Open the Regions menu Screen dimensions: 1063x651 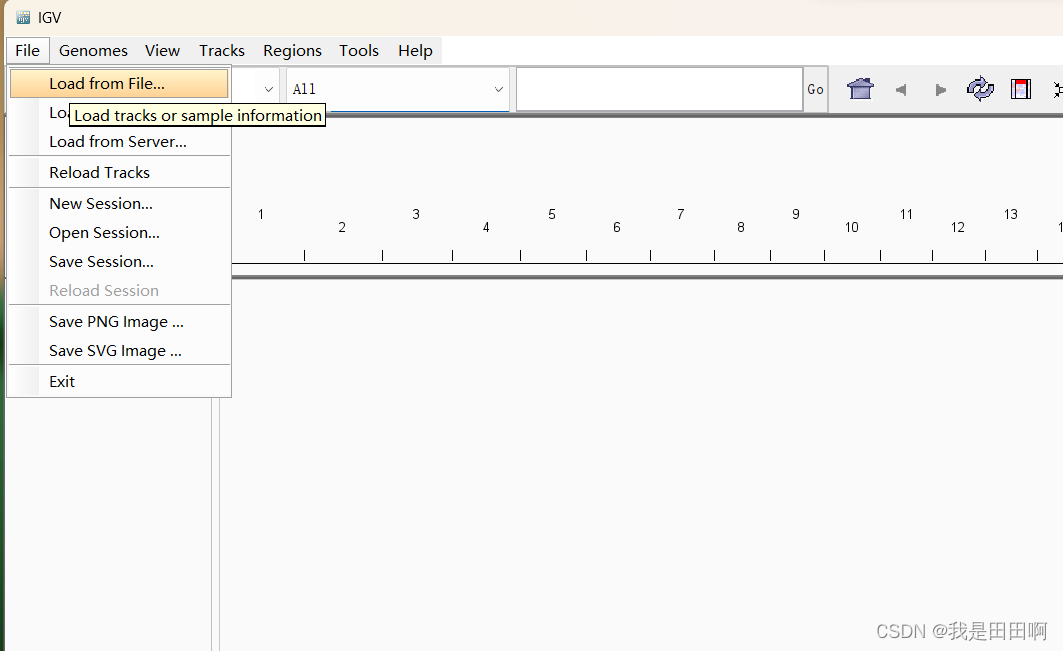point(292,51)
